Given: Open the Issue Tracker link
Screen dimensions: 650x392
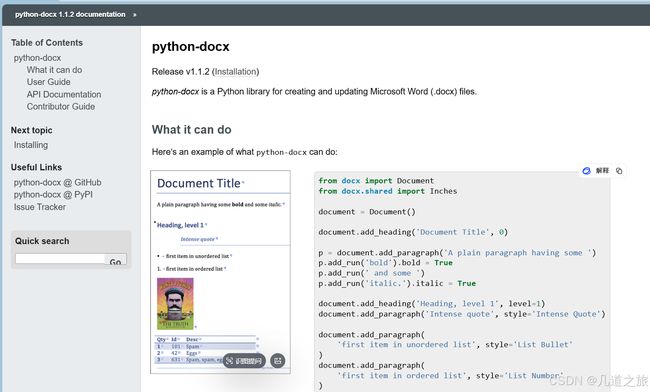Looking at the screenshot, I should pos(40,207).
